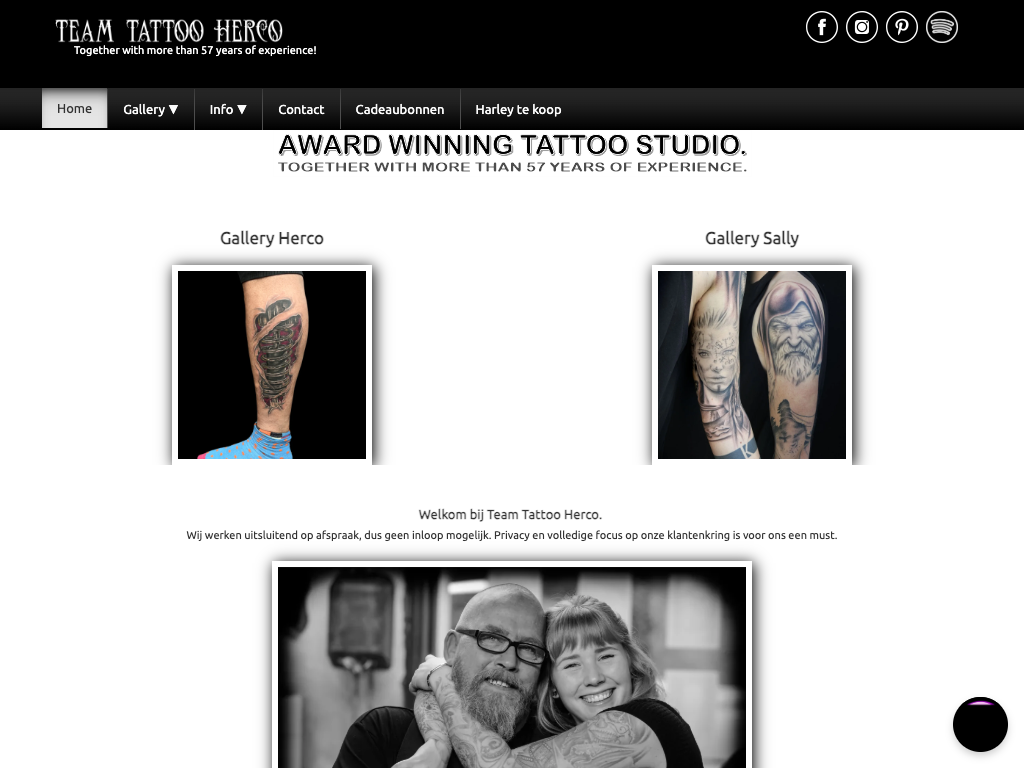Click the Award Winning Tattoo Studio banner
This screenshot has width=1024, height=768.
click(512, 153)
